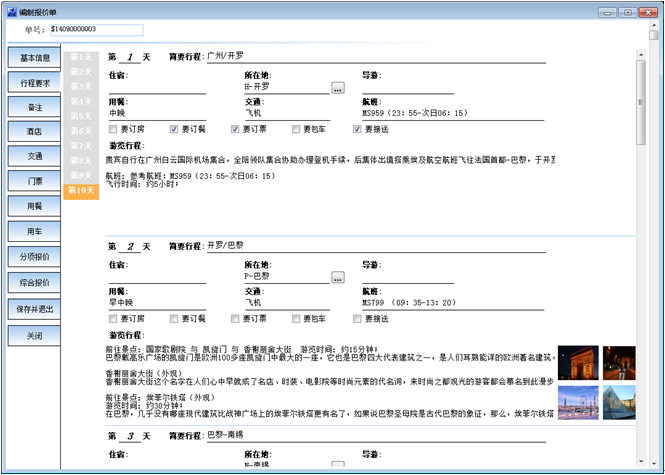Open the 用餐 sidebar section
Viewport: 665px width, 475px height.
point(34,206)
